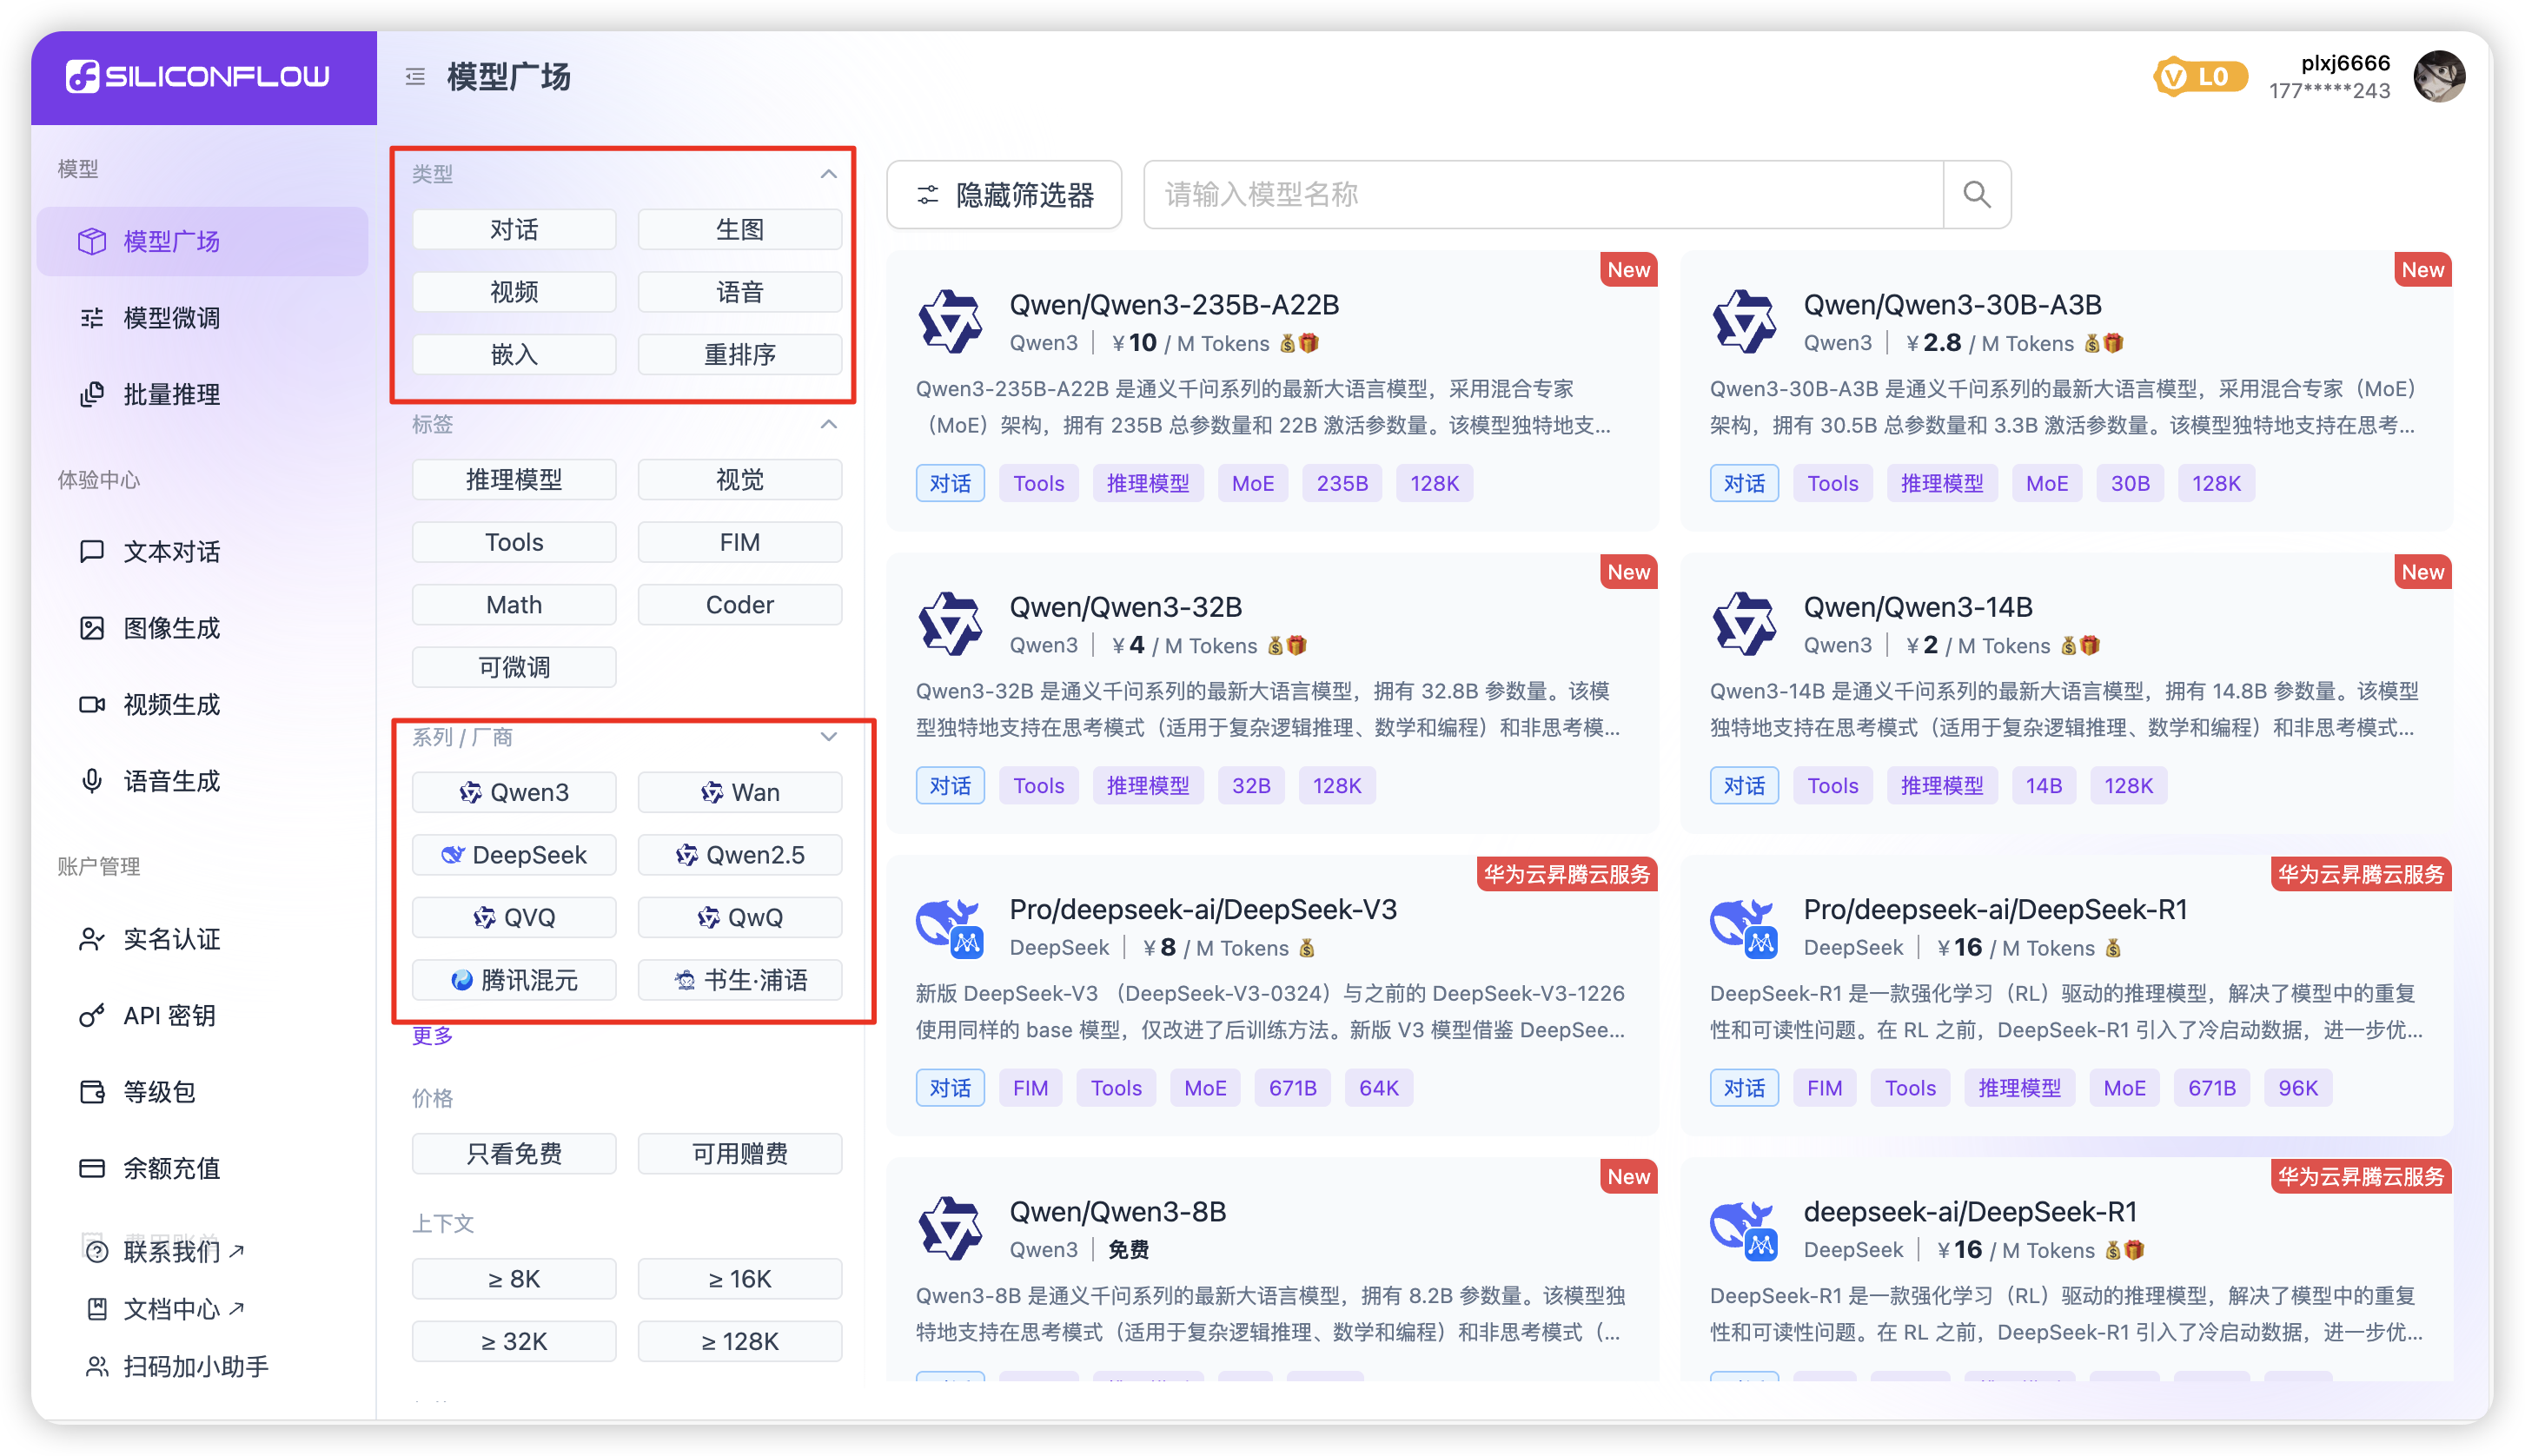Collapse the 标签 filter section chevron
Viewport: 2525px width, 1456px height.
[829, 425]
